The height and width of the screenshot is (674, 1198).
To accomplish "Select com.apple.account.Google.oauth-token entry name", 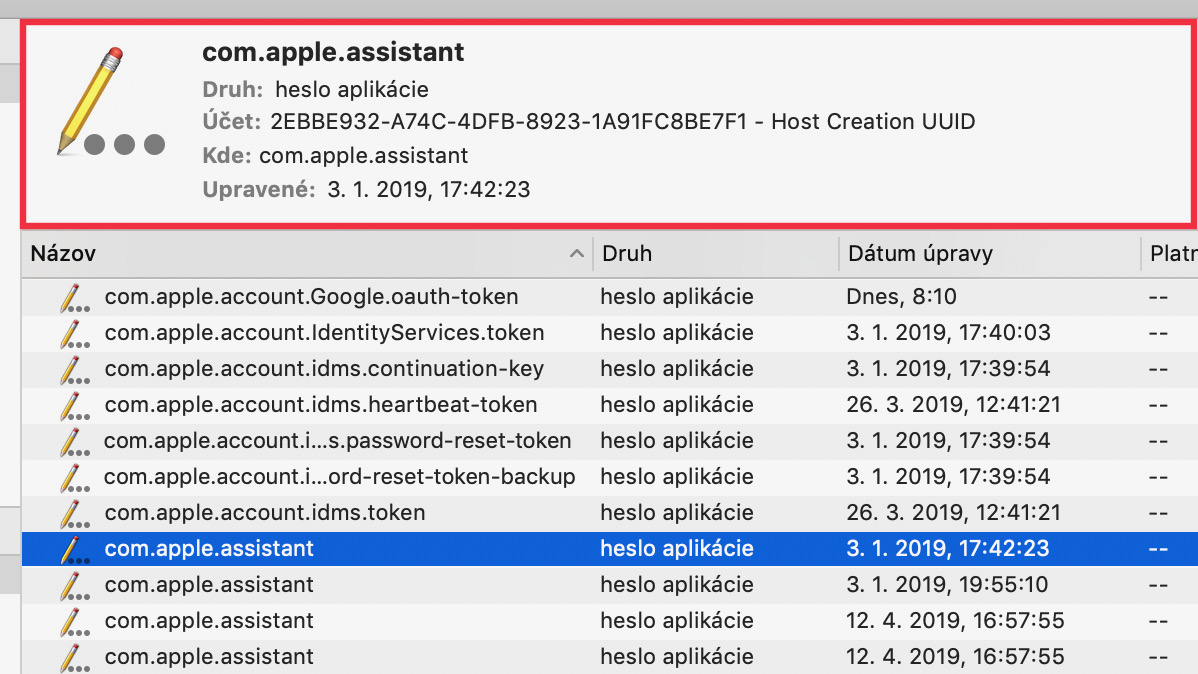I will (311, 296).
